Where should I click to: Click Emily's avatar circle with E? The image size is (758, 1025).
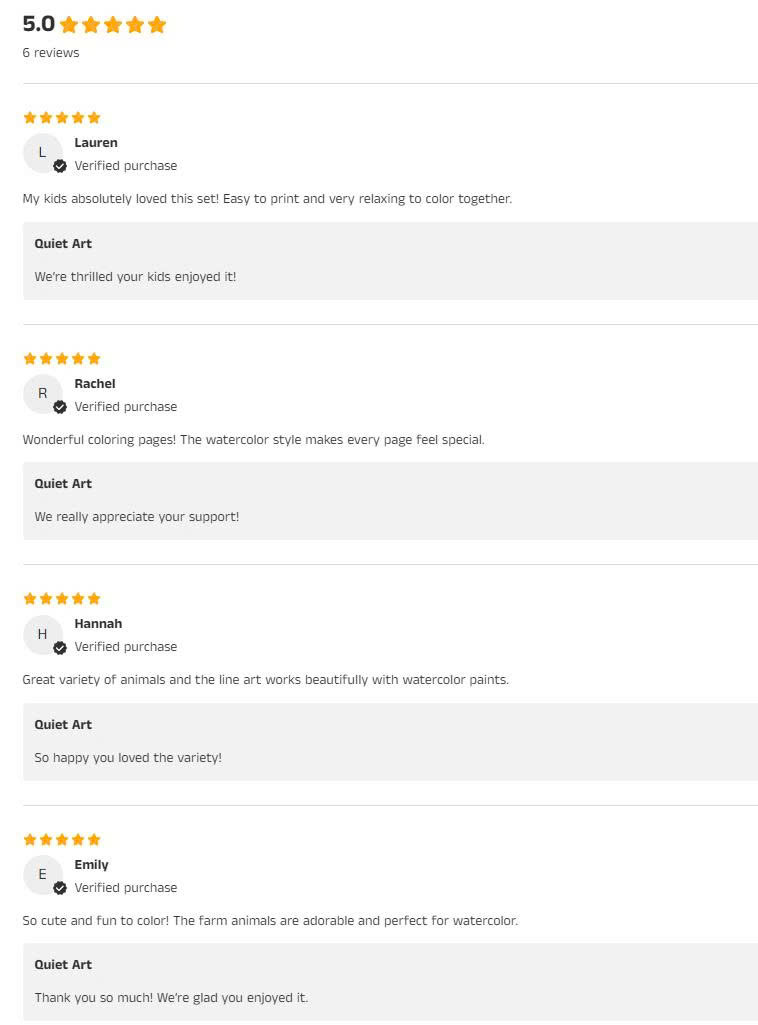tap(41, 874)
